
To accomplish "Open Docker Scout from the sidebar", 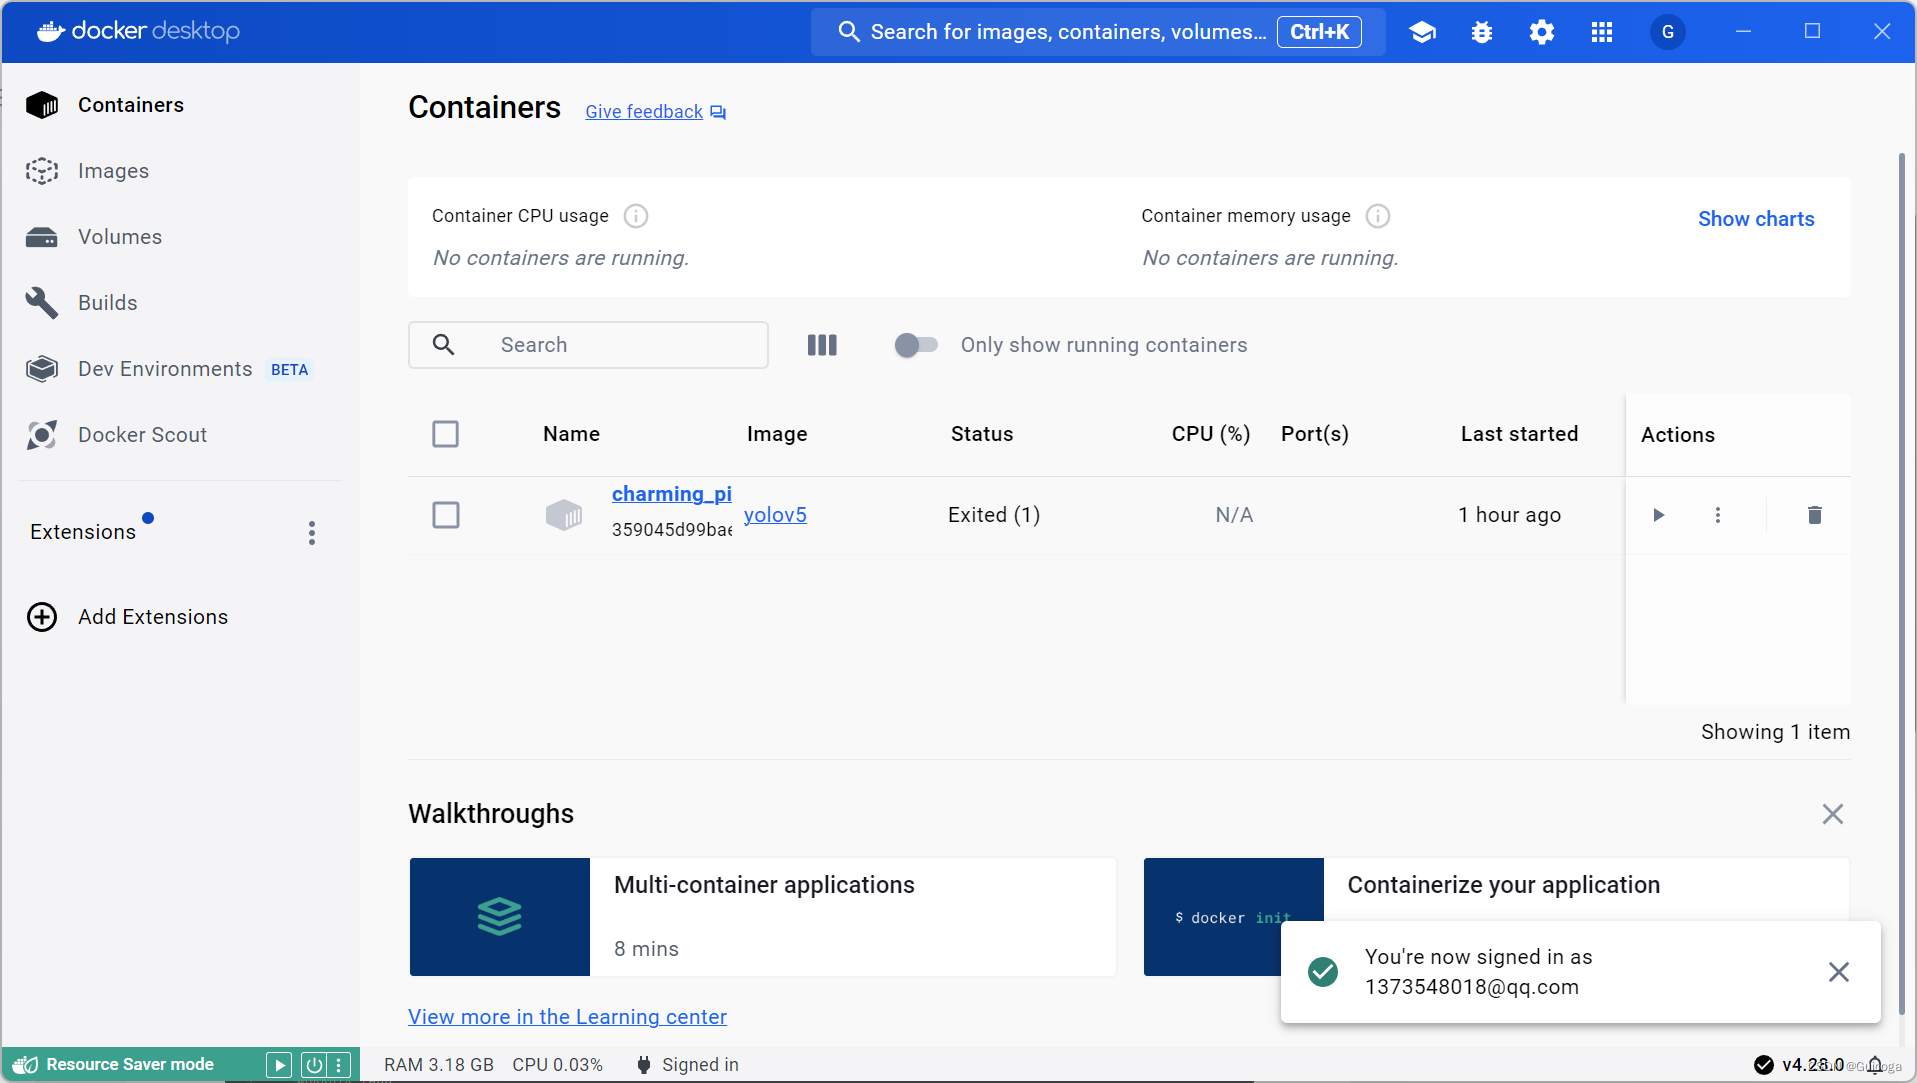I will click(x=142, y=434).
